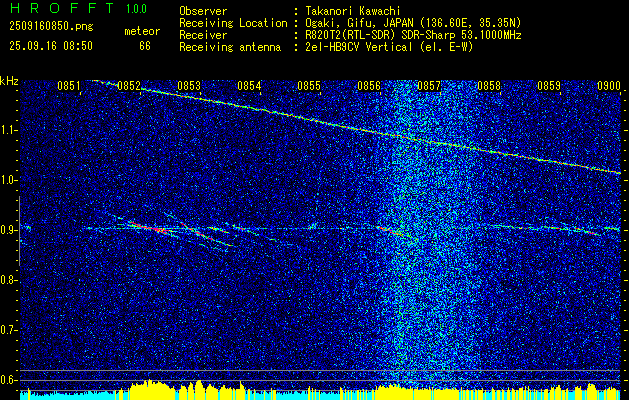Click the Receiver label
This screenshot has height=400, width=629.
pos(203,35)
